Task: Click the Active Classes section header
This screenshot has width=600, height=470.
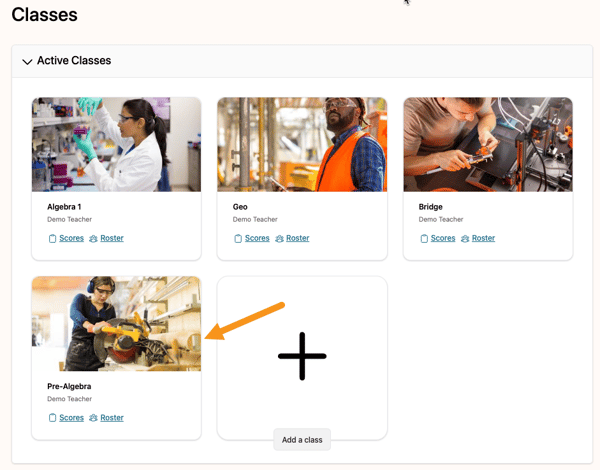Action: 74,61
